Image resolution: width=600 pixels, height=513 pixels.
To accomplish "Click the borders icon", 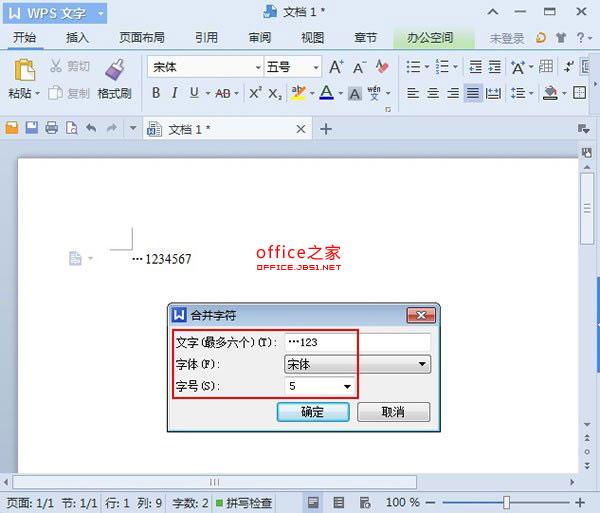I will coord(579,93).
